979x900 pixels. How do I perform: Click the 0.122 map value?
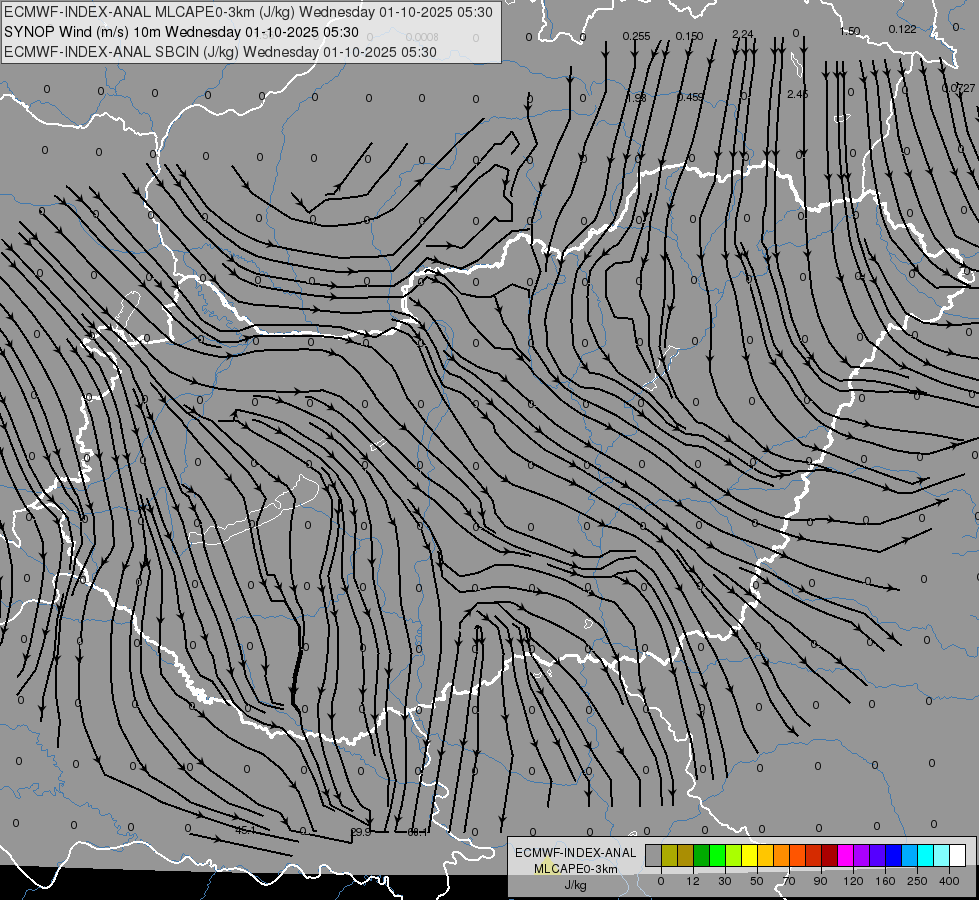coord(902,29)
